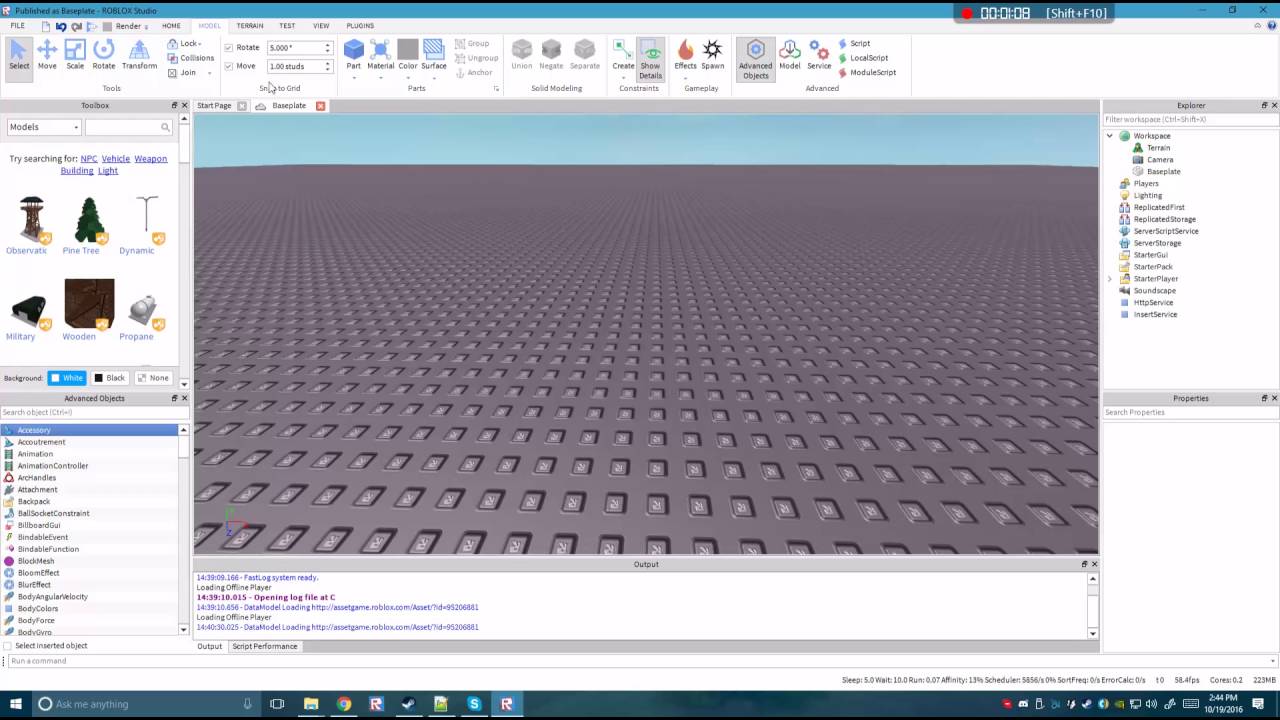Toggle the Move snap checkbox

tap(229, 66)
